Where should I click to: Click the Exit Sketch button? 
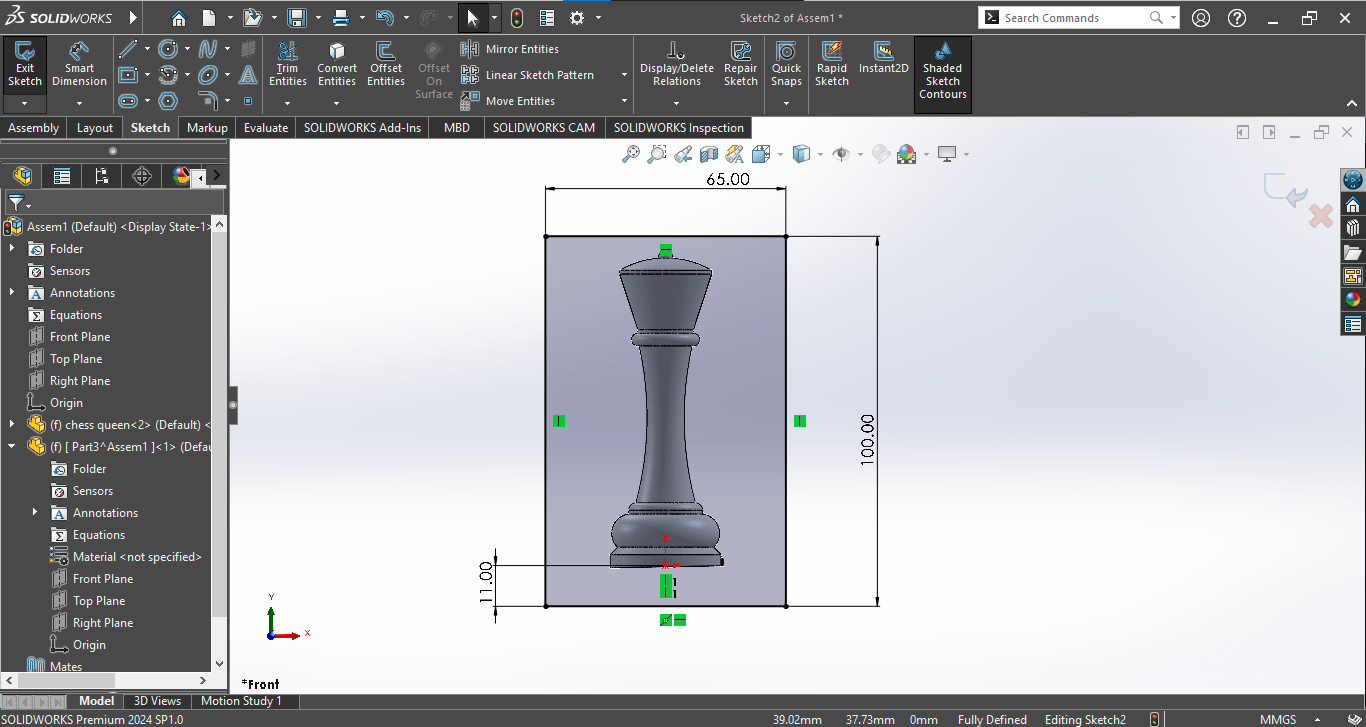pos(25,65)
